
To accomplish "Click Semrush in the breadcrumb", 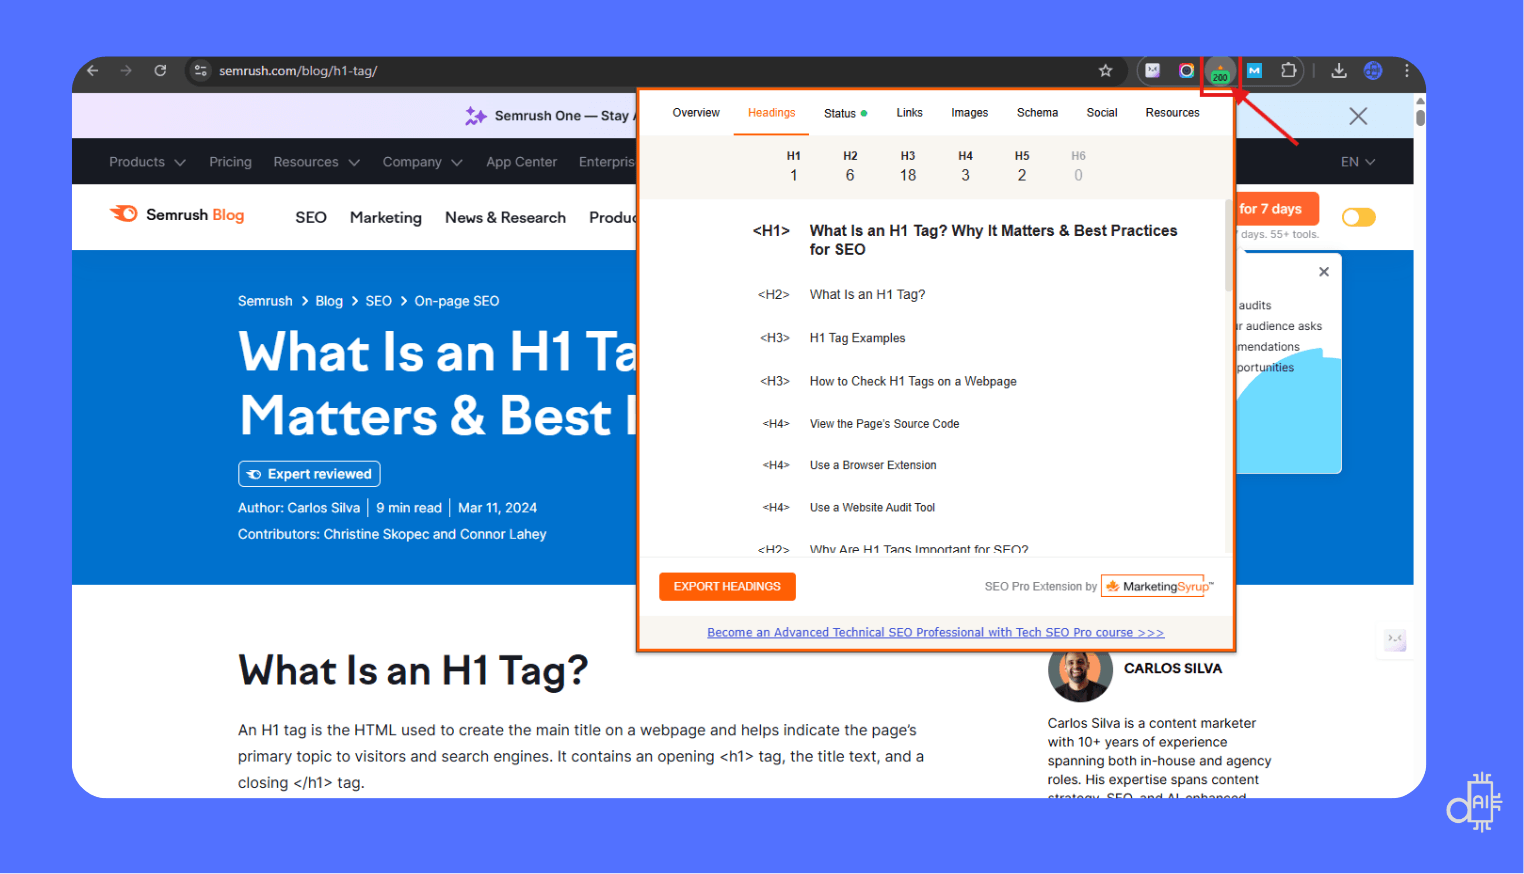I will coord(265,301).
